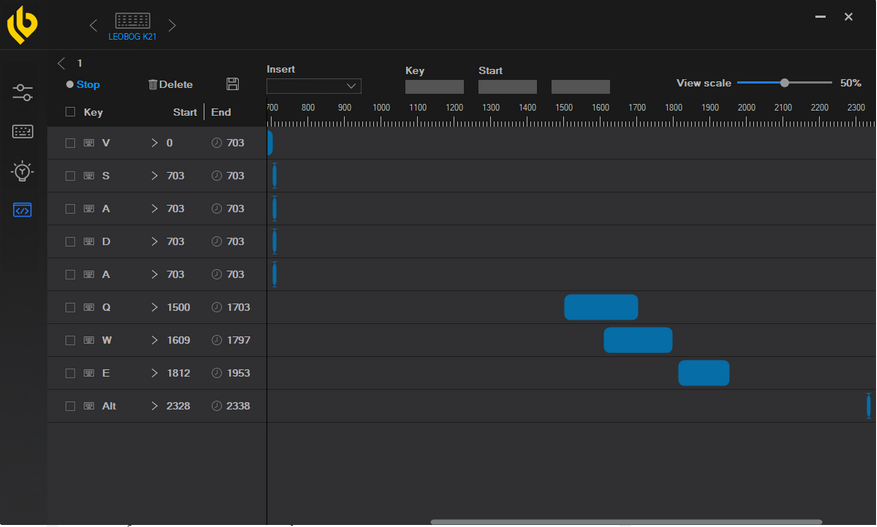Image resolution: width=877 pixels, height=527 pixels.
Task: Switch to next device with right arrow
Action: pos(172,25)
